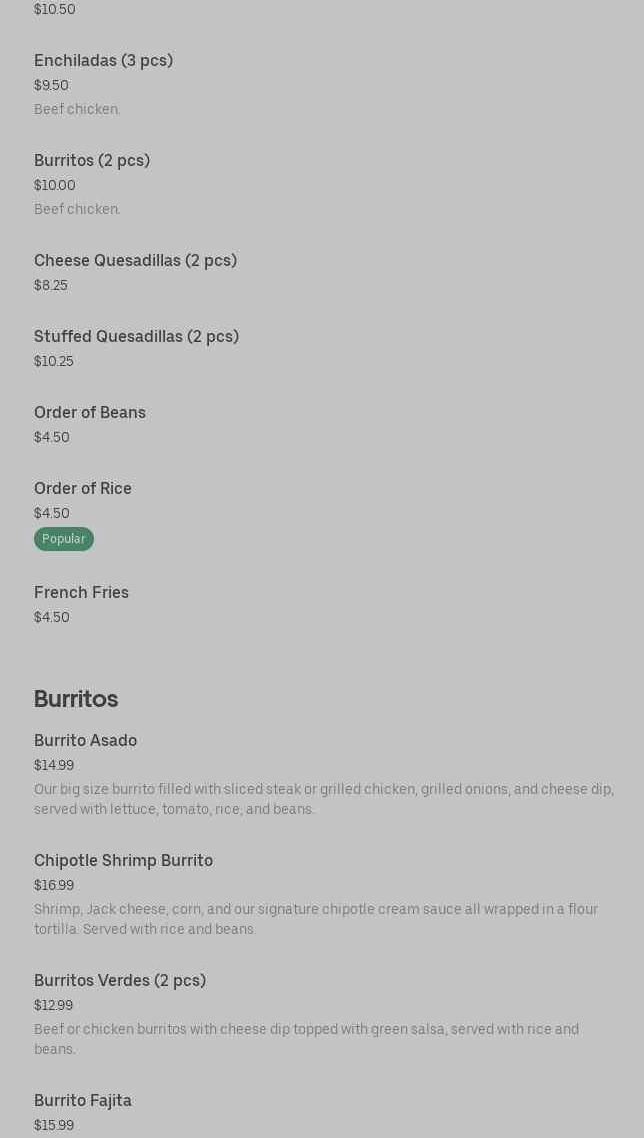Click the $16.99 shrimp burrito price

(54, 885)
